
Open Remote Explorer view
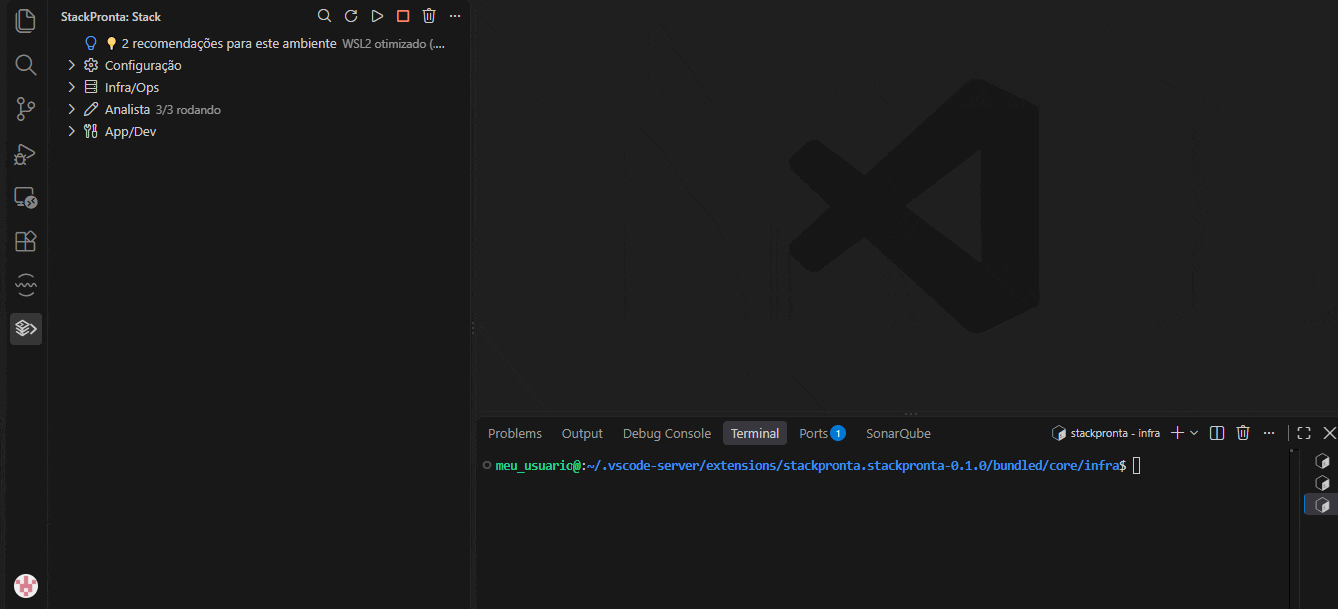click(x=26, y=198)
